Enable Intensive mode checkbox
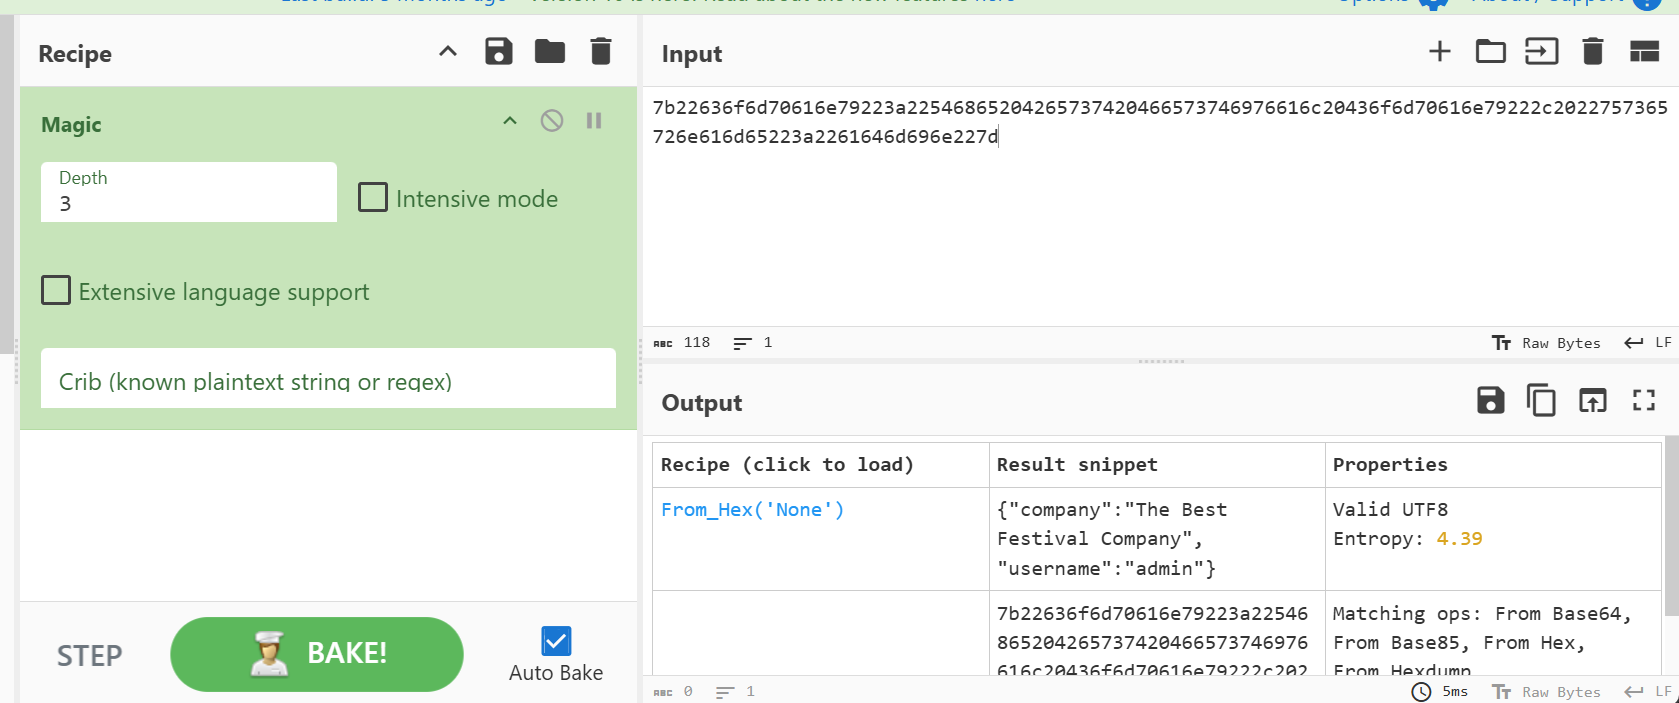Screen dimensions: 1679x703 pos(373,198)
